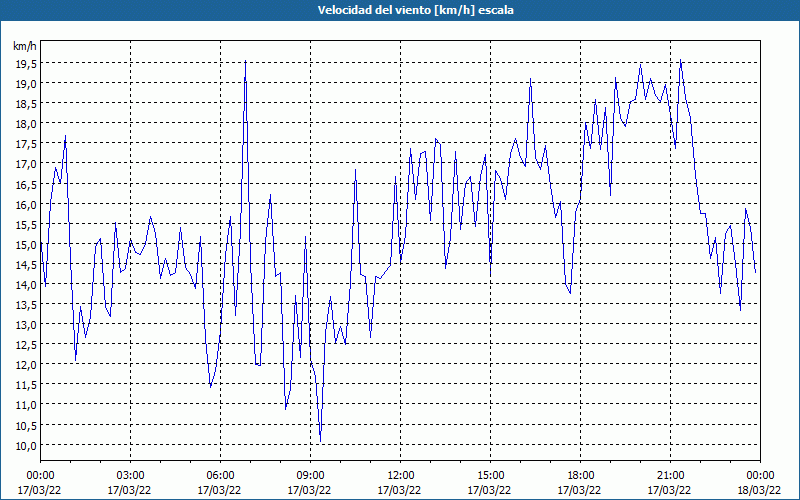Click the '19,0' y-axis value

click(x=25, y=83)
